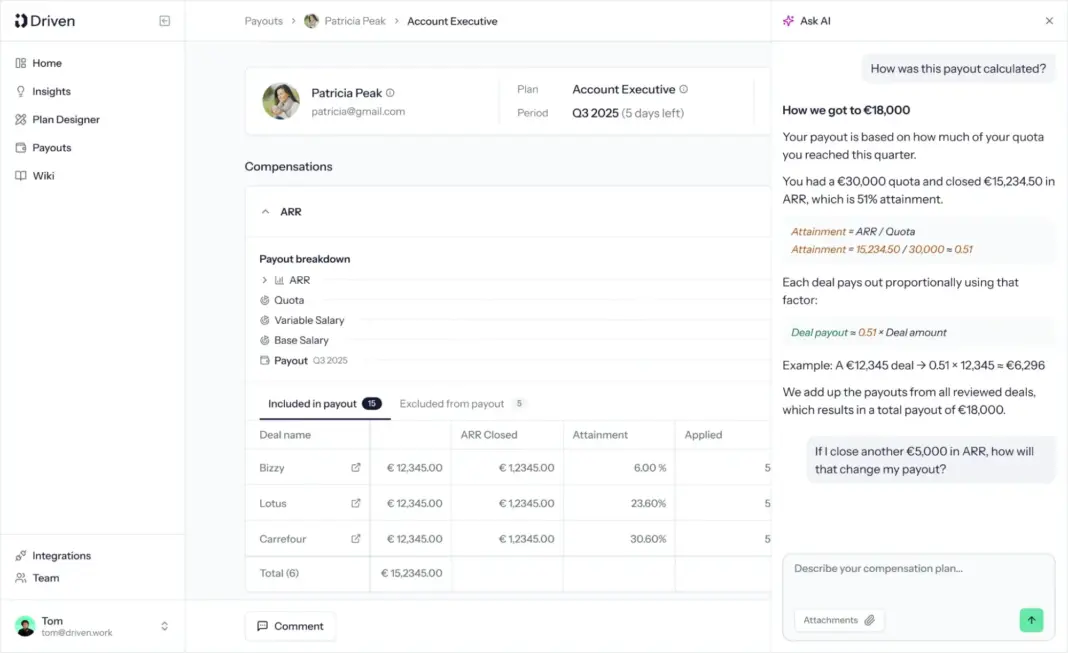Close the Ask AI panel

coord(1050,21)
